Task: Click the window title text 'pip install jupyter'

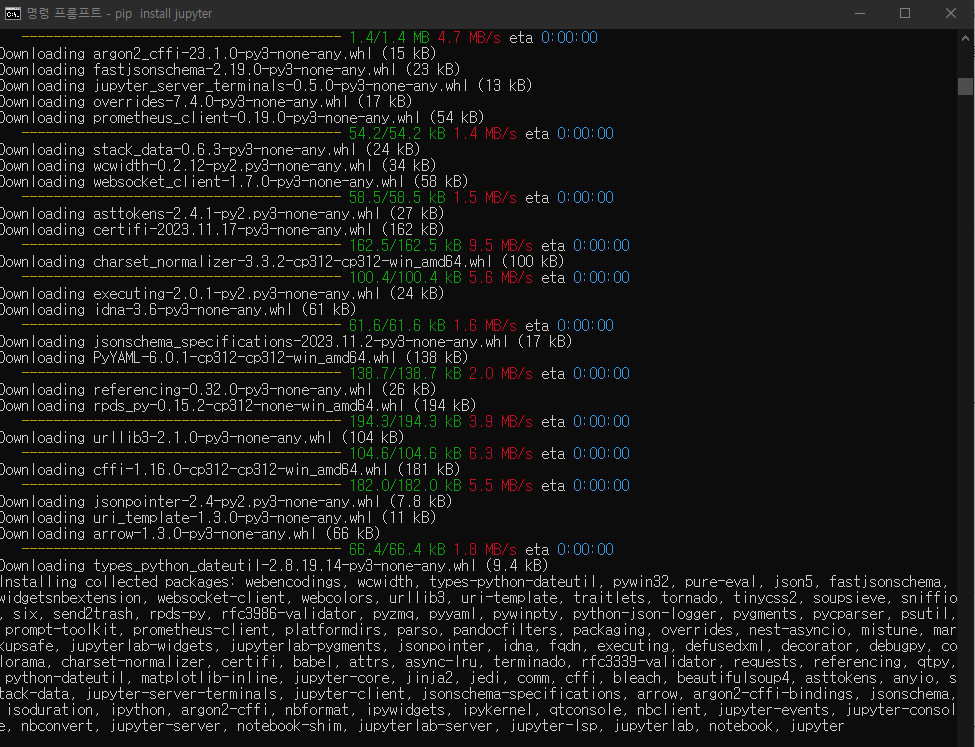Action: click(x=164, y=14)
